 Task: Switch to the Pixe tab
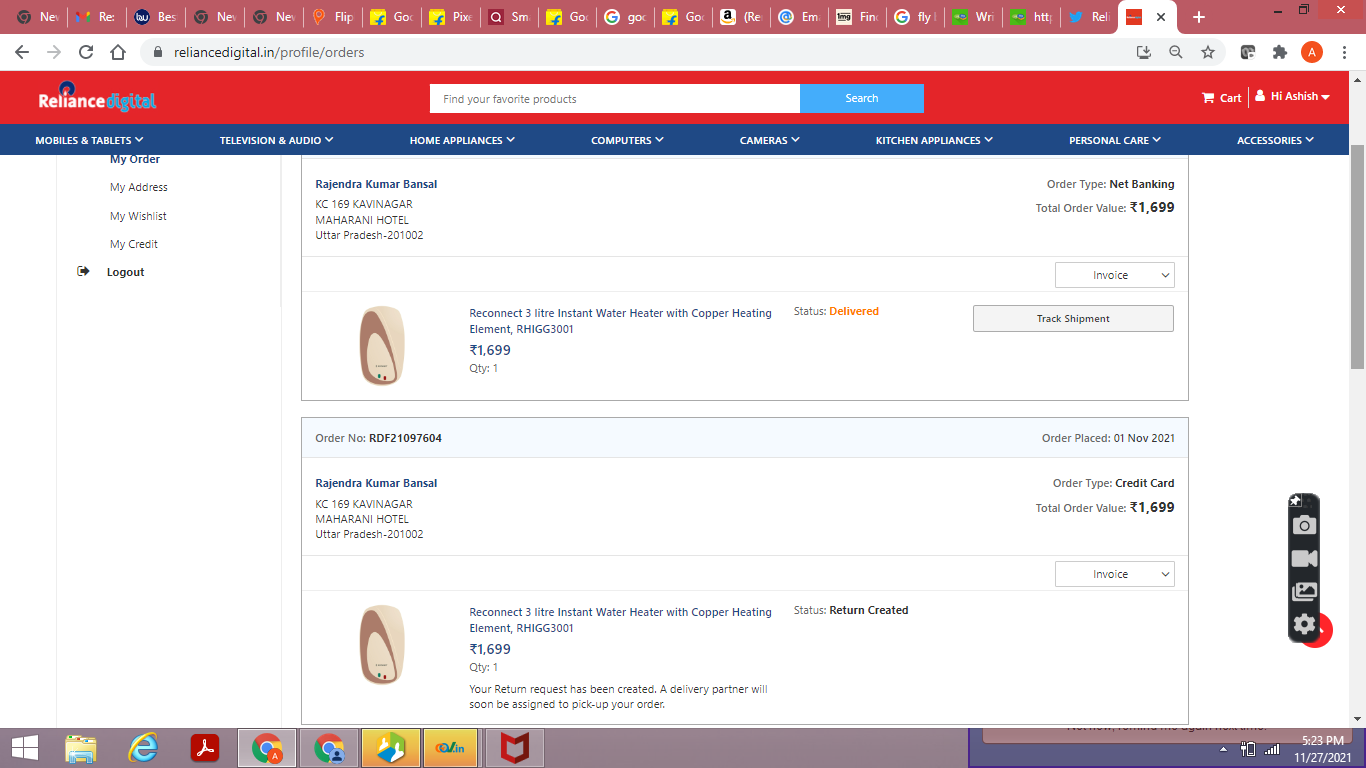tap(449, 17)
